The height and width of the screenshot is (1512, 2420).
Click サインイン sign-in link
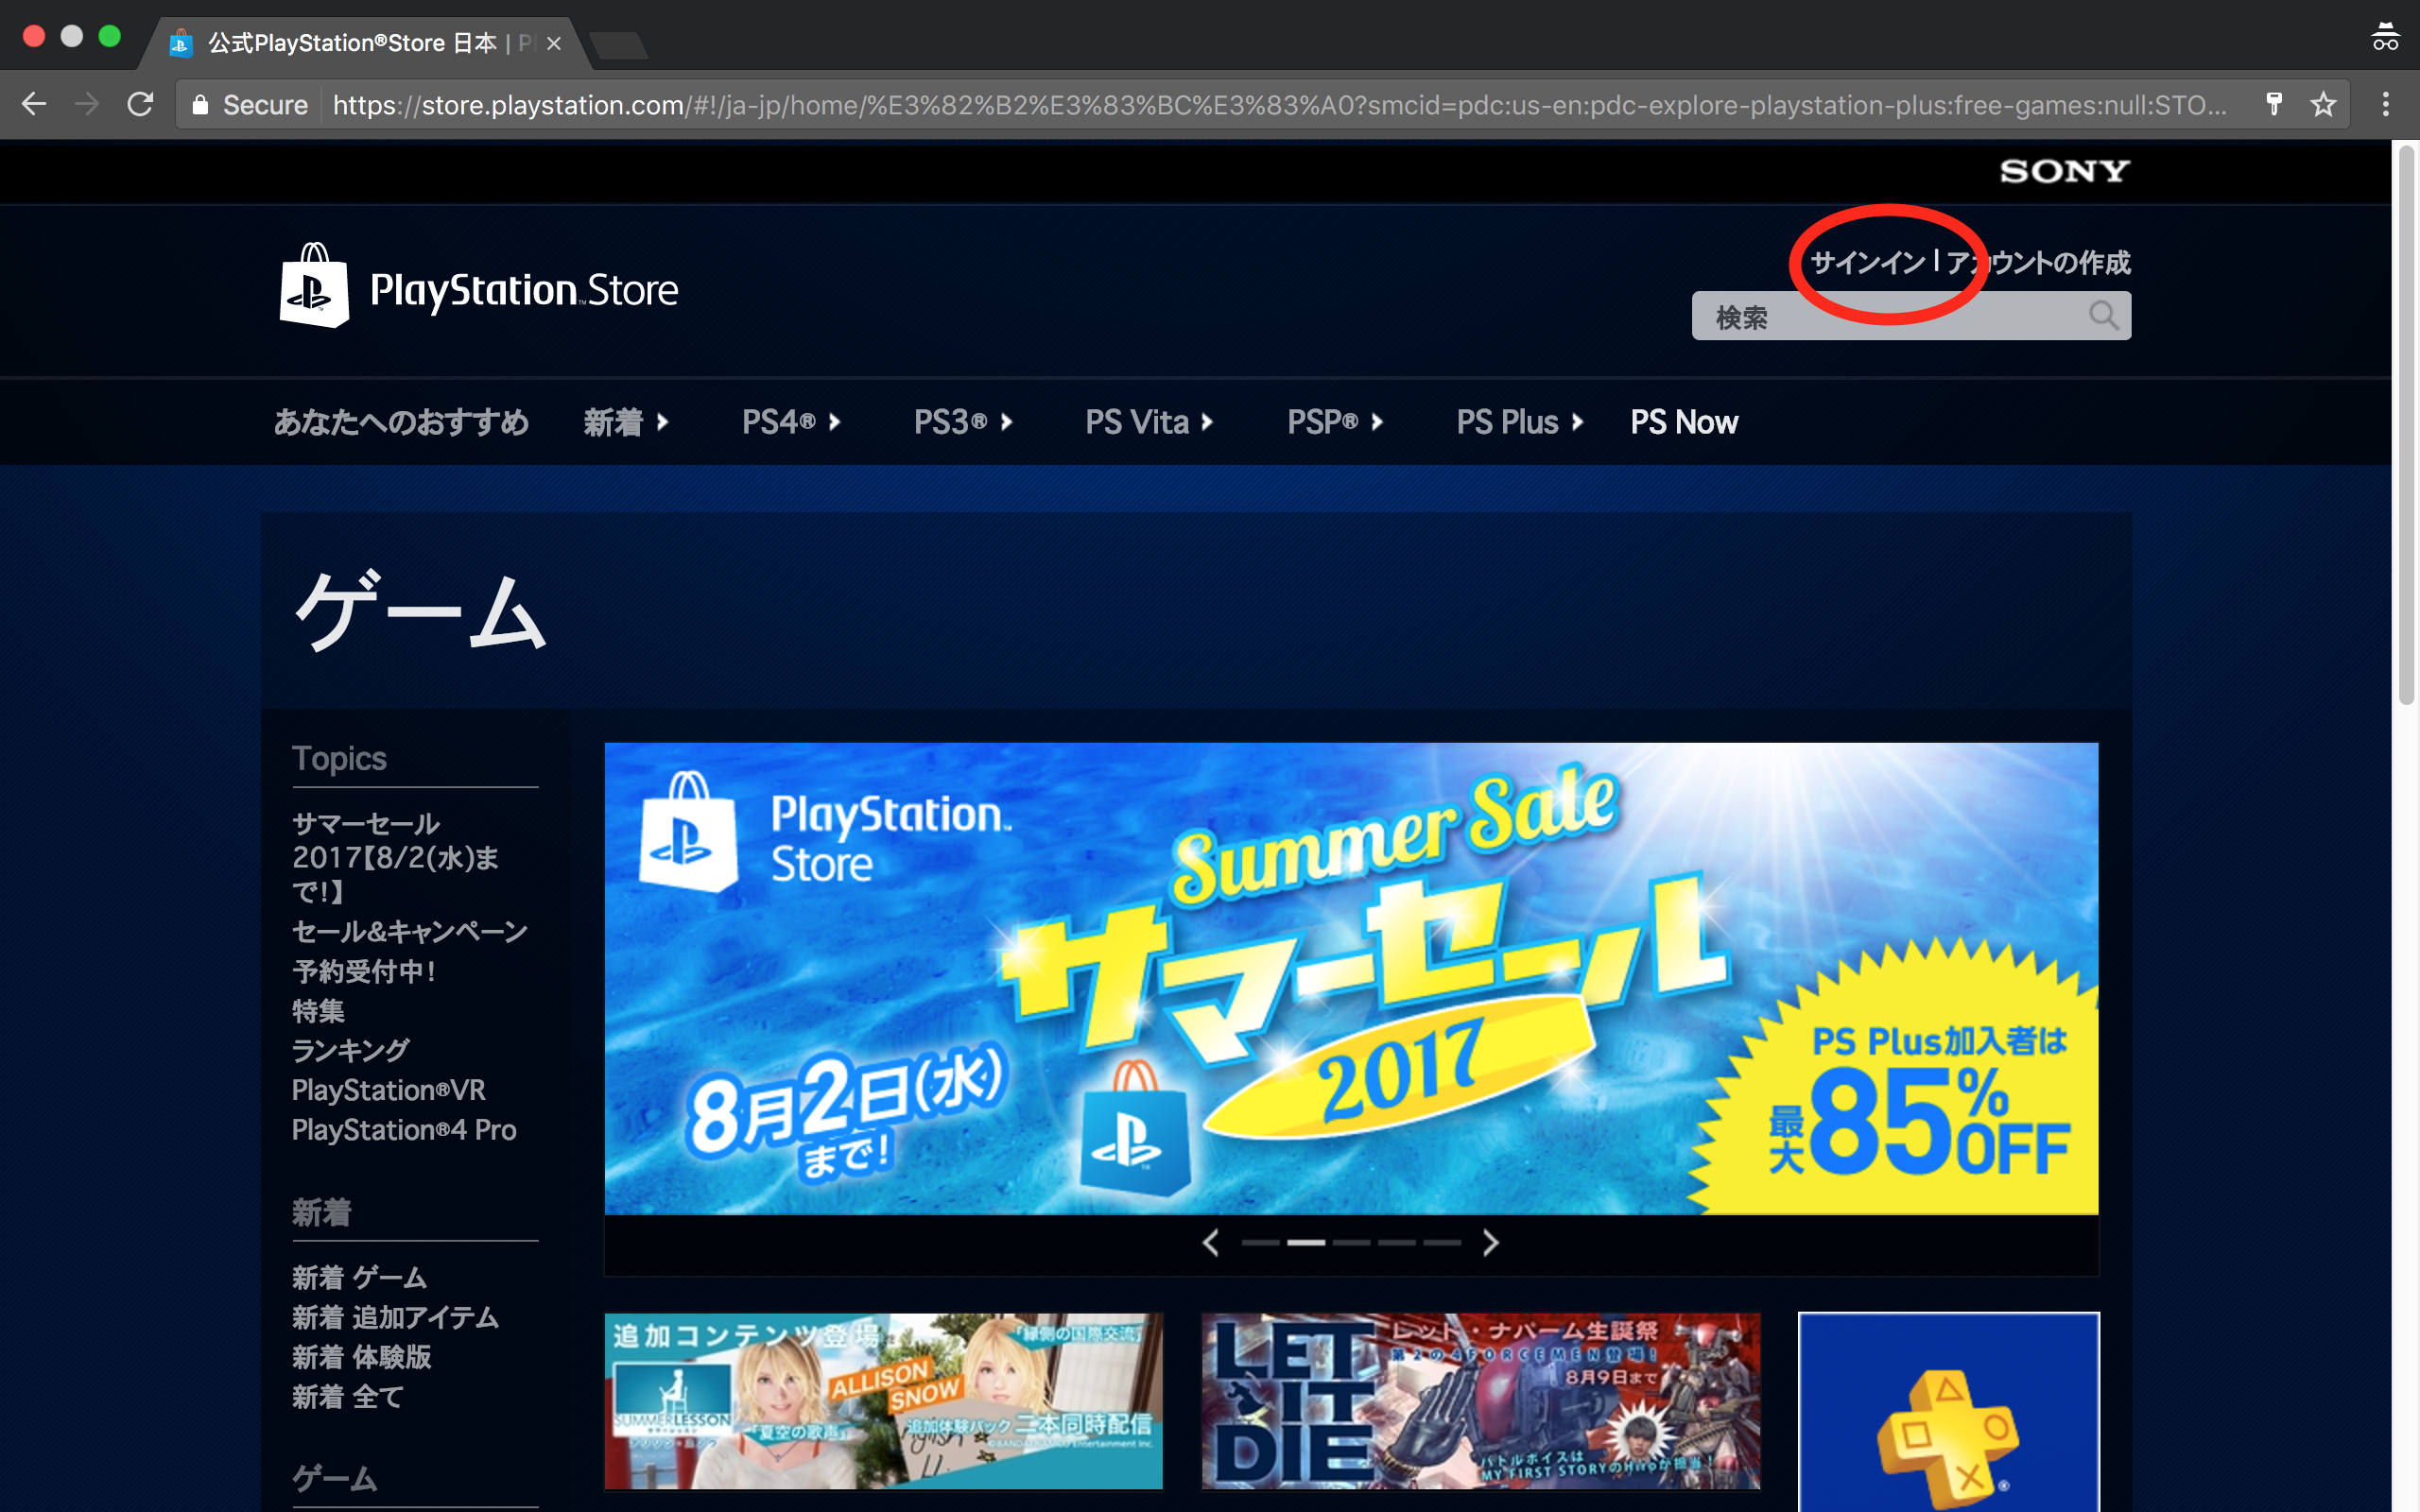pyautogui.click(x=1867, y=263)
